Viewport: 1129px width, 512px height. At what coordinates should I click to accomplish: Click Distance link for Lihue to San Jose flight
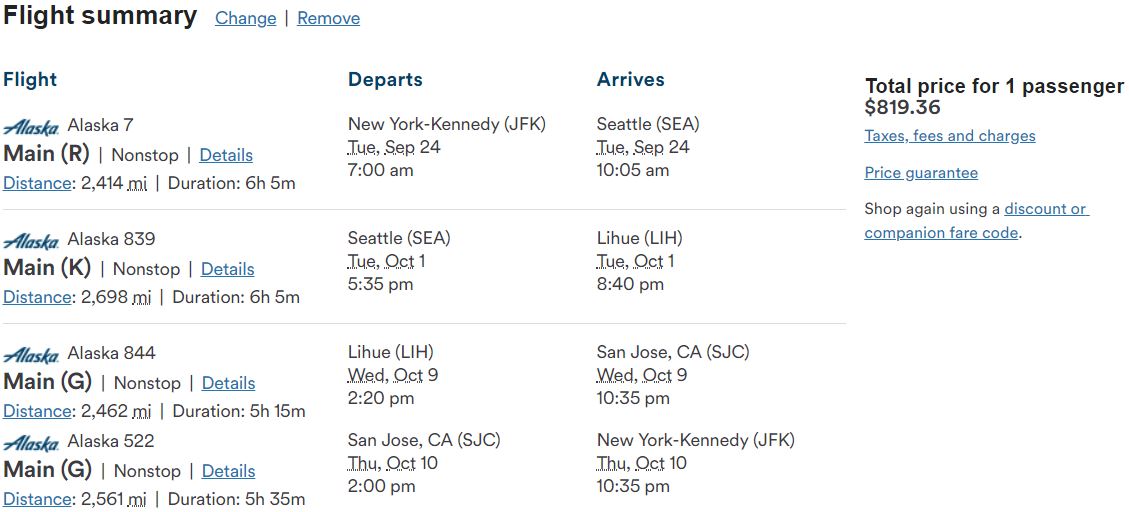37,411
